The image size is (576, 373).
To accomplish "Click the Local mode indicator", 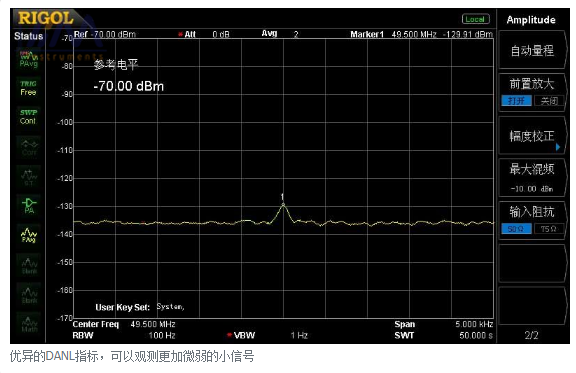I will 476,19.
